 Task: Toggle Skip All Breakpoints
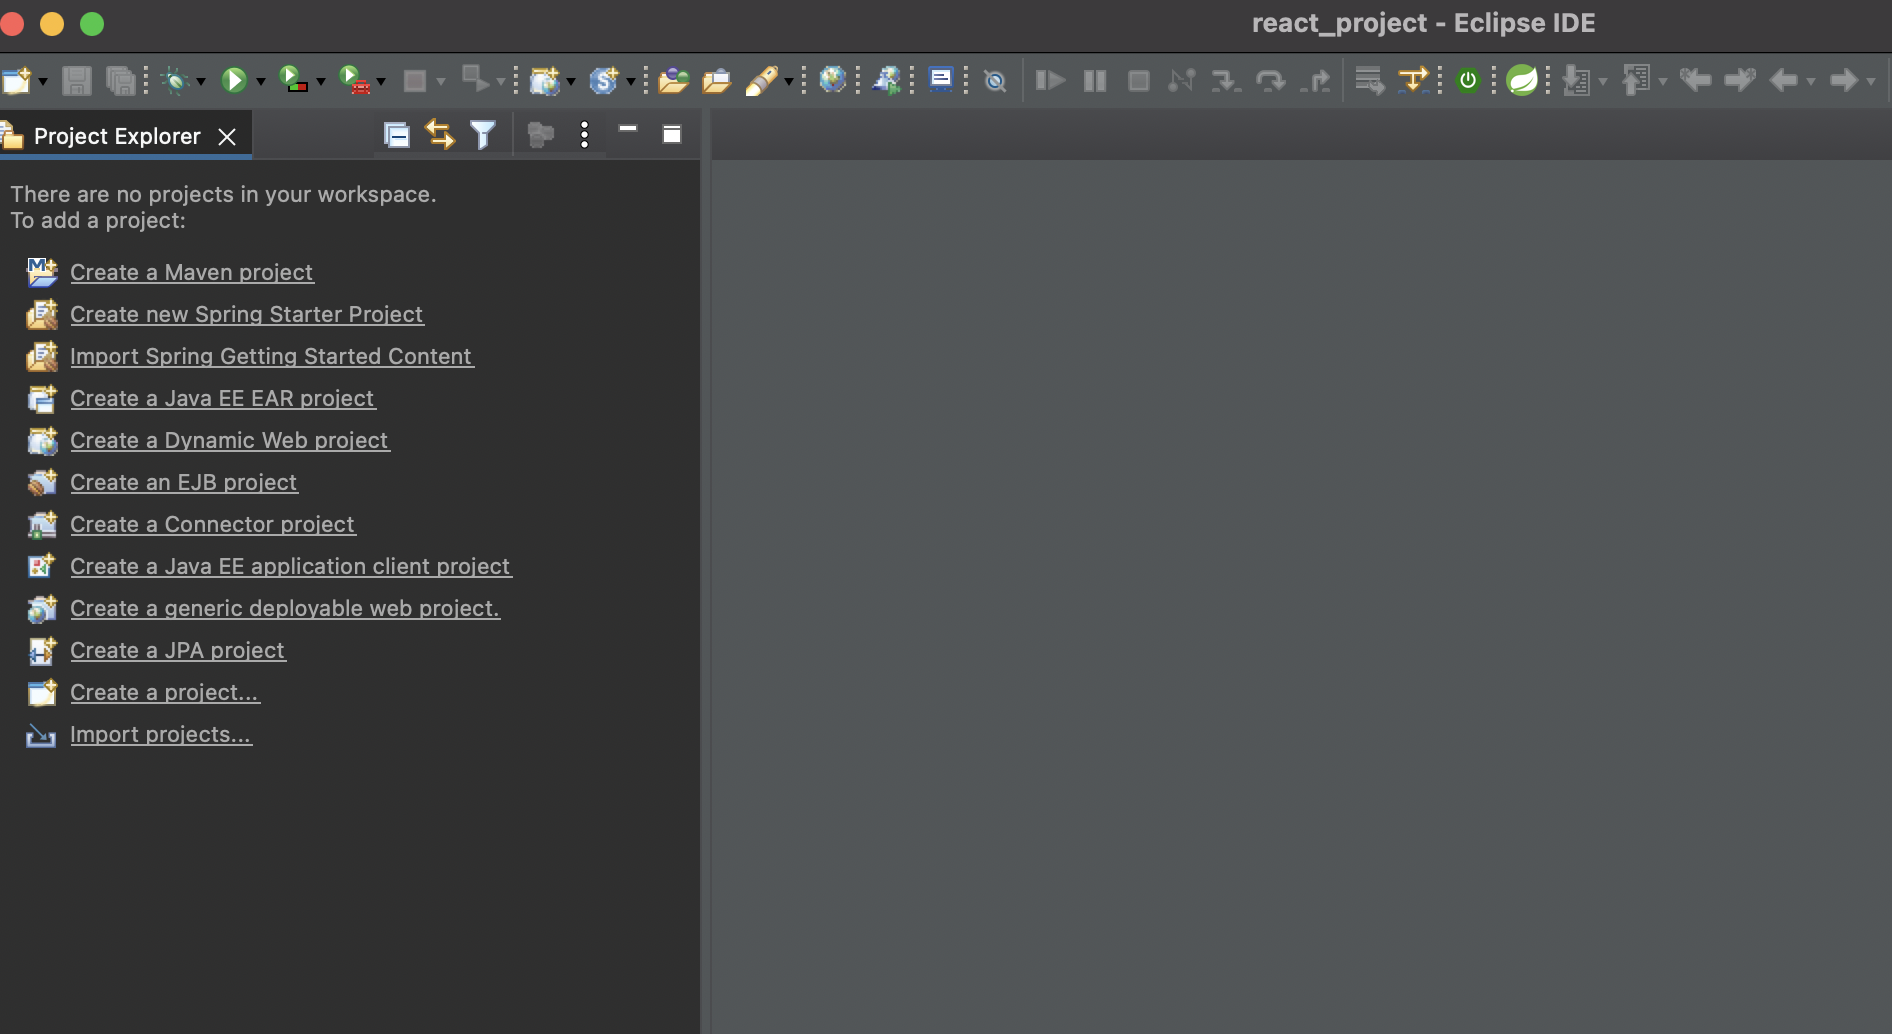(x=995, y=81)
